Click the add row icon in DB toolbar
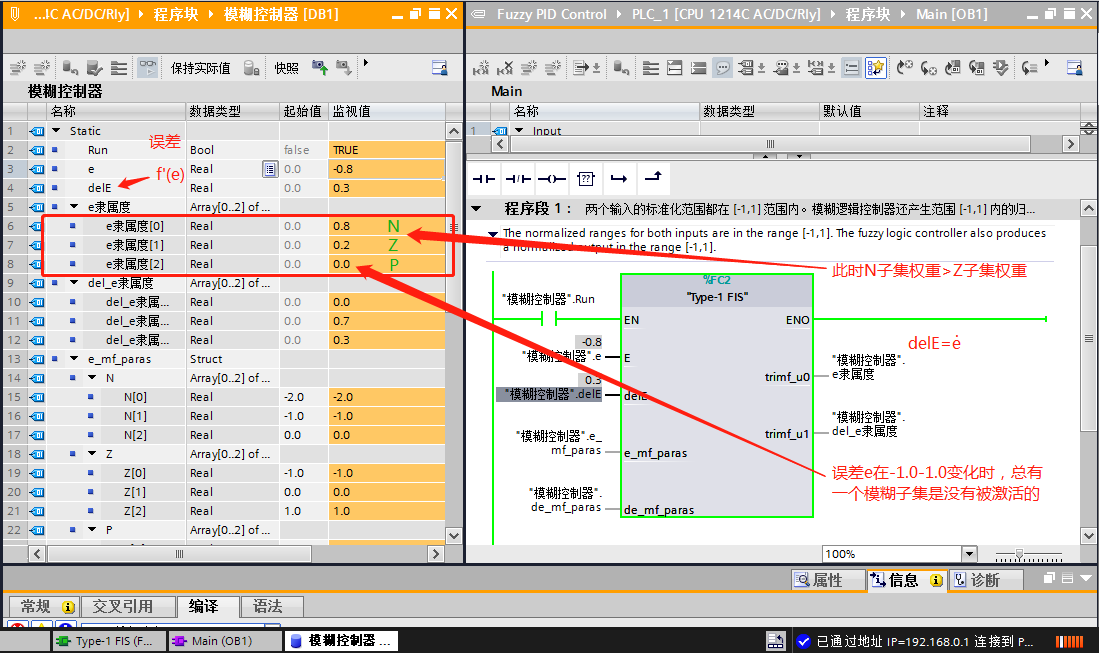 pos(42,68)
